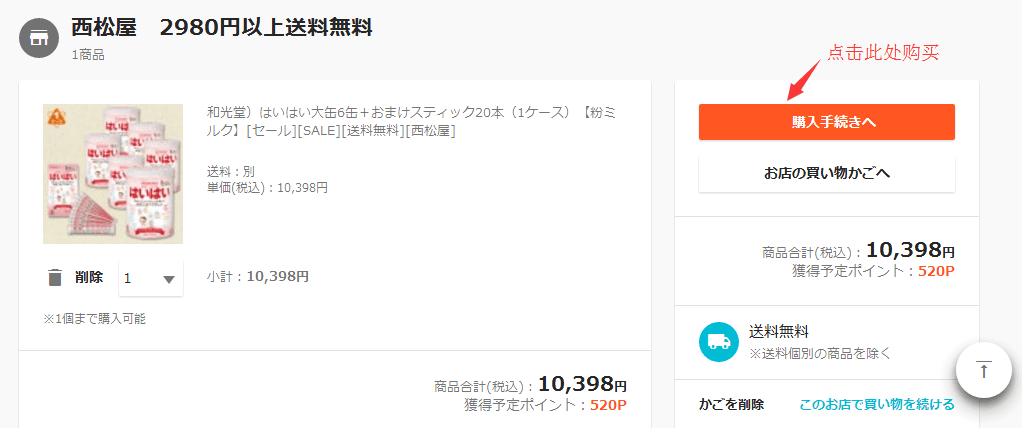Screen dimensions: 1022x428
Task: Click the 送料無料 shipping label
Action: tap(779, 331)
